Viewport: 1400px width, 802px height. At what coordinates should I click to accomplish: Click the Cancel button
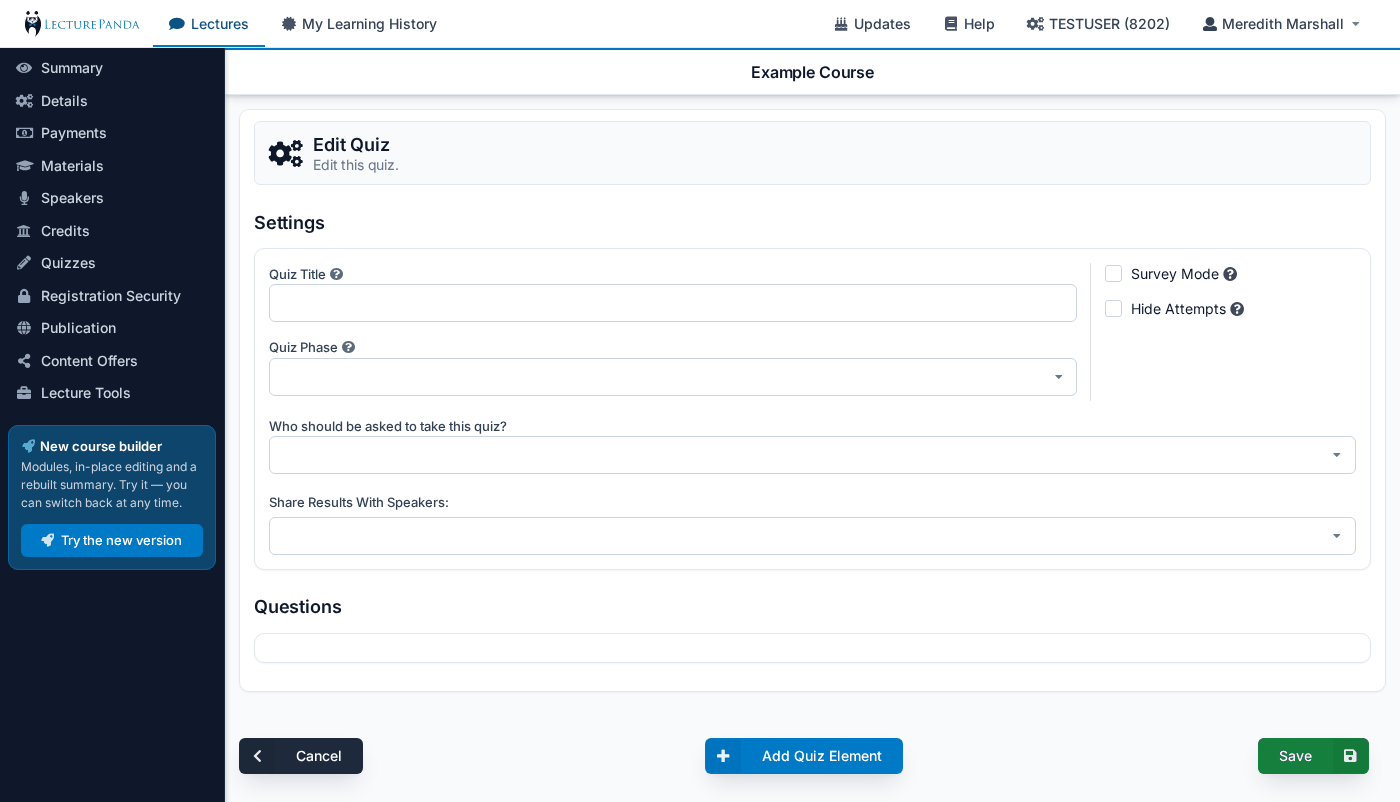(x=301, y=756)
